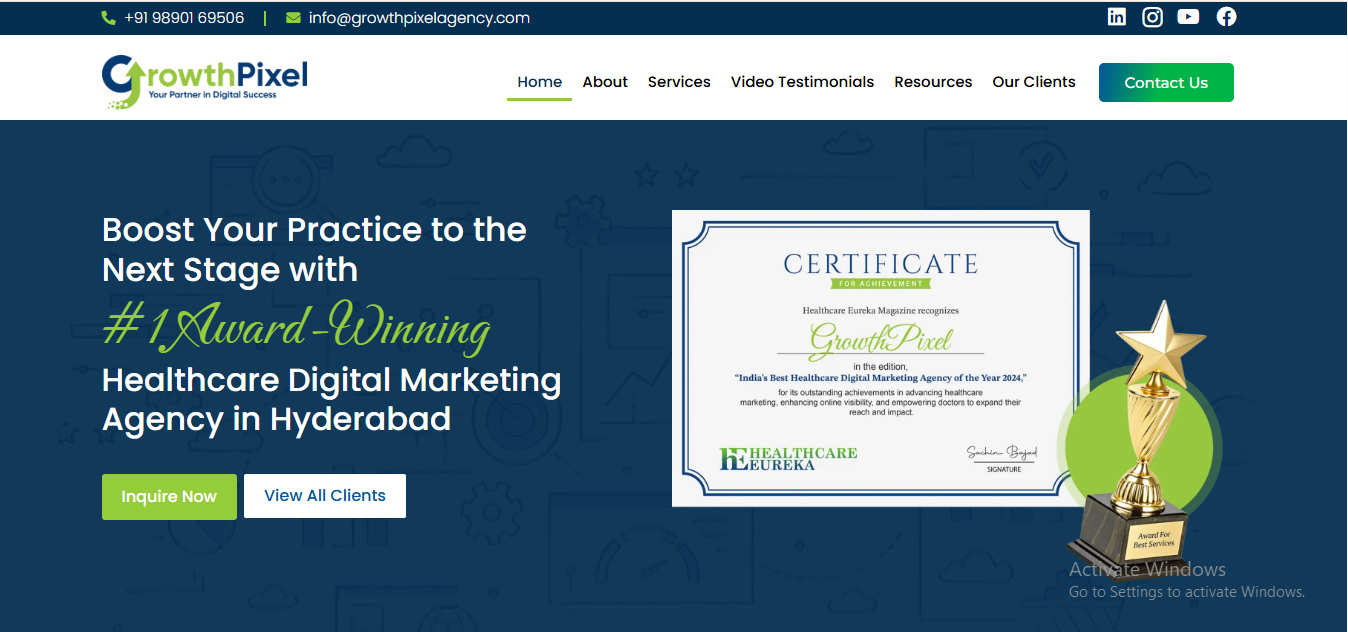
Task: Open the Services menu
Action: pyautogui.click(x=679, y=82)
